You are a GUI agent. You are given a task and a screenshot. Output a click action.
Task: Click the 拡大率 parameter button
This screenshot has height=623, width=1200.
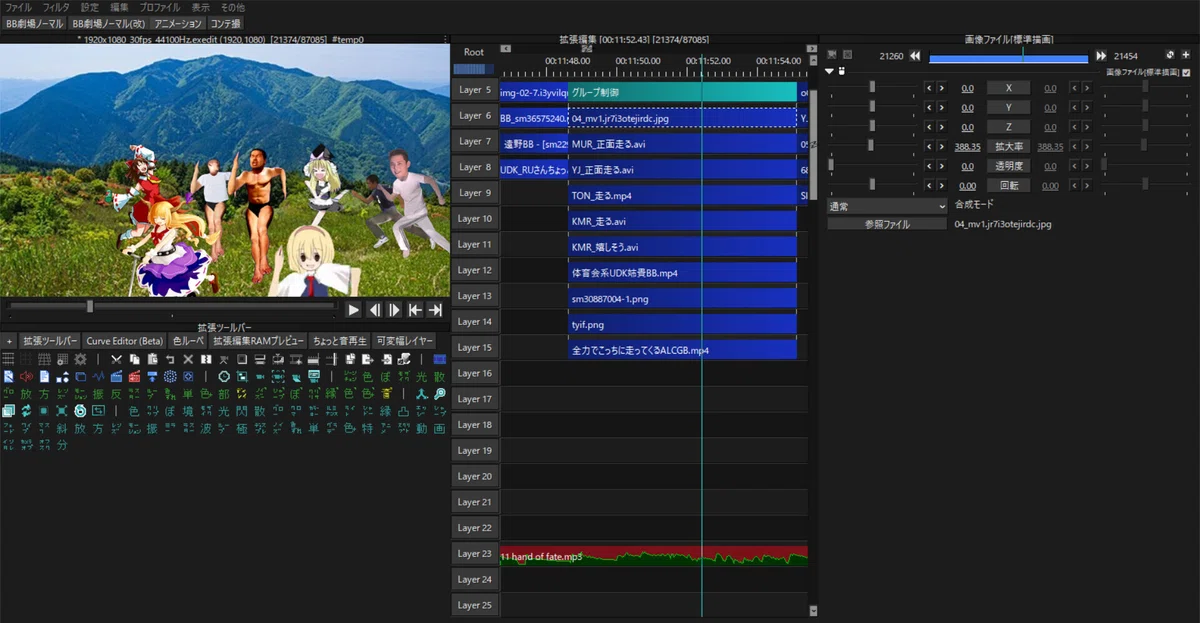coord(1008,146)
